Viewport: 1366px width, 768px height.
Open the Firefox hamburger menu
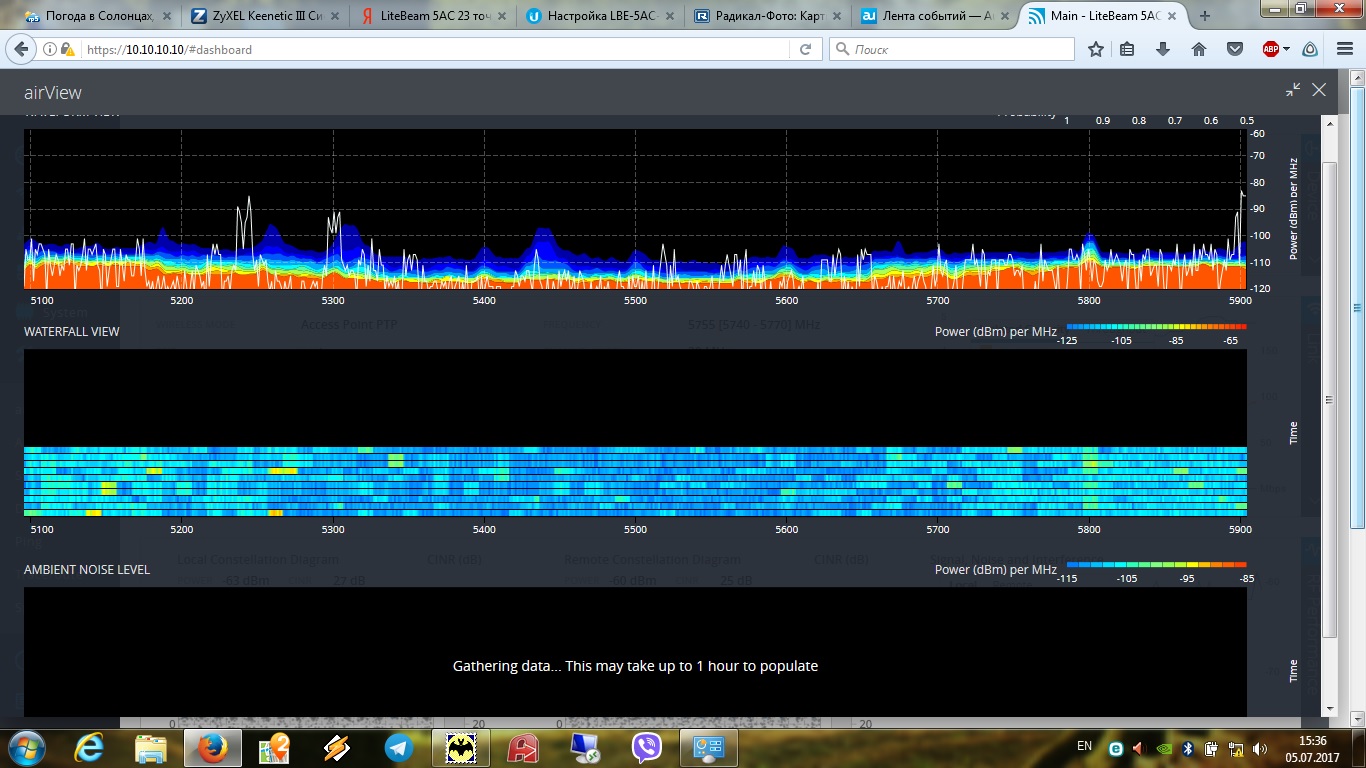(1343, 49)
